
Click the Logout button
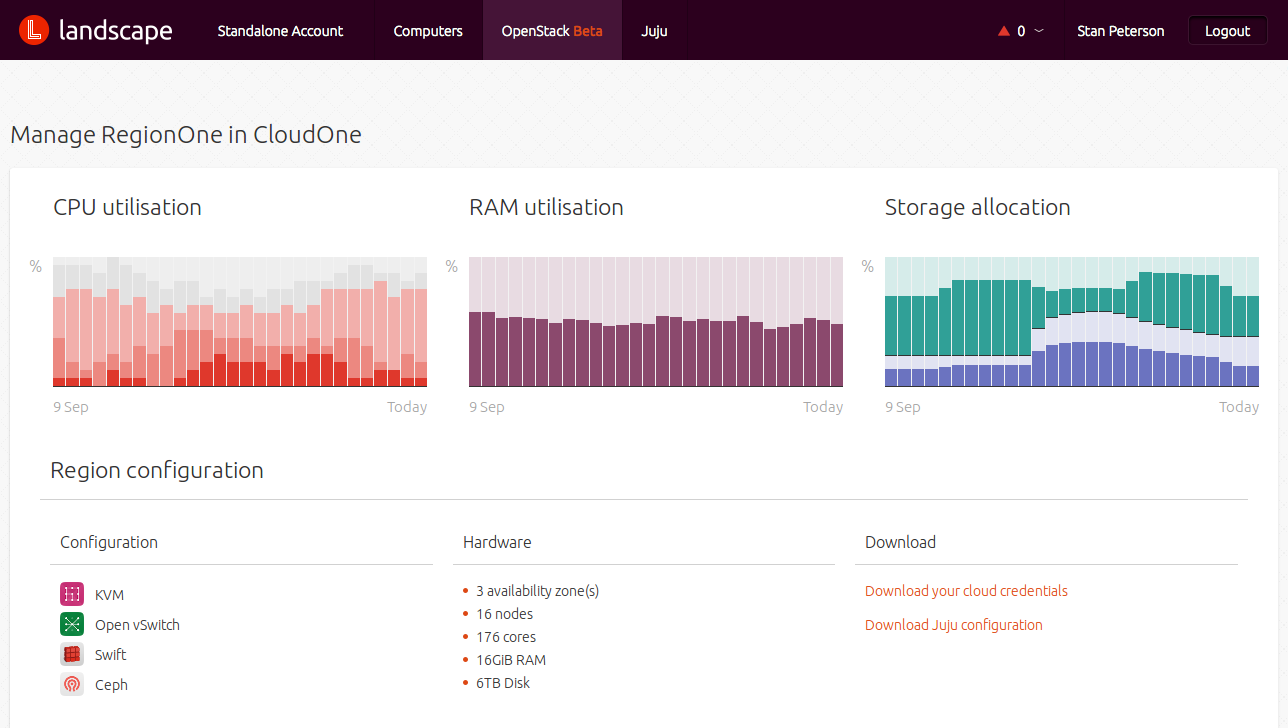click(1227, 30)
